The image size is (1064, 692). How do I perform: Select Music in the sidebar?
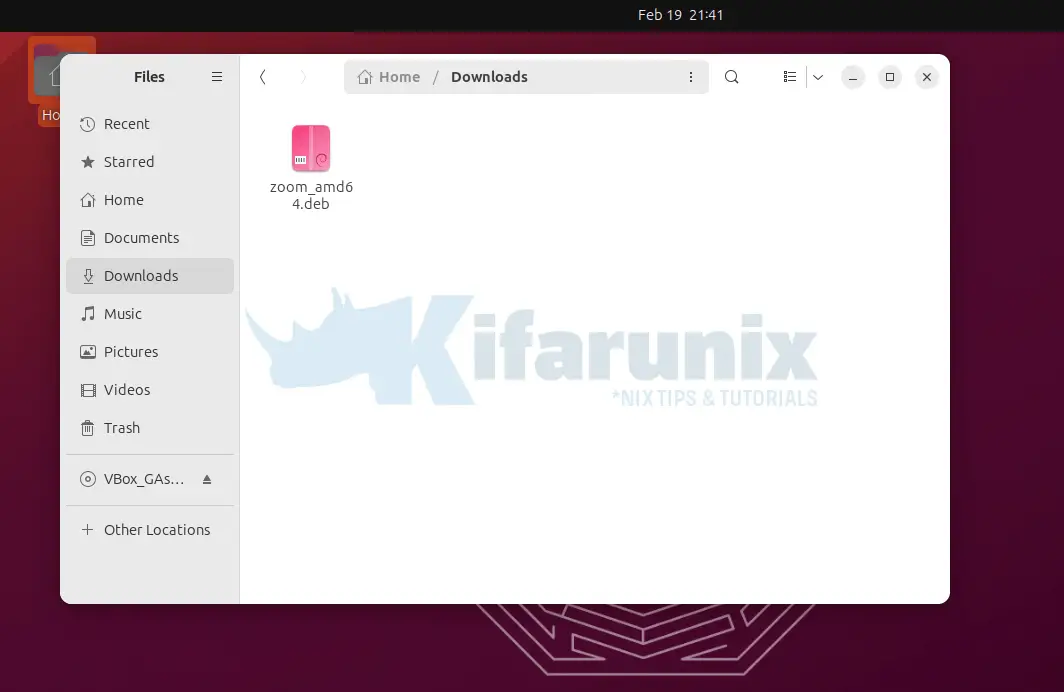[122, 314]
